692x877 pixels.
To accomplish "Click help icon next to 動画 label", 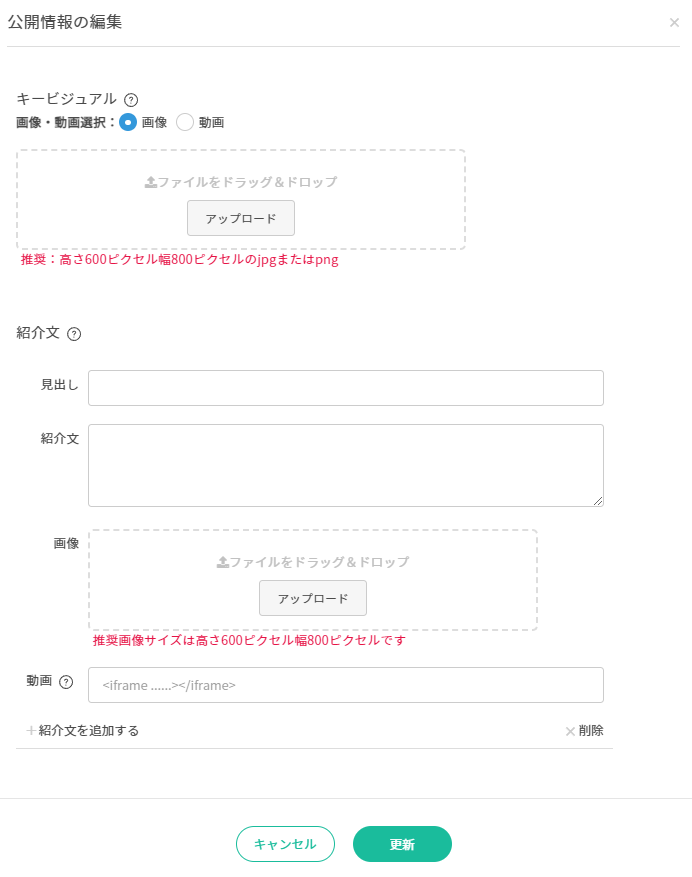I will coord(66,682).
